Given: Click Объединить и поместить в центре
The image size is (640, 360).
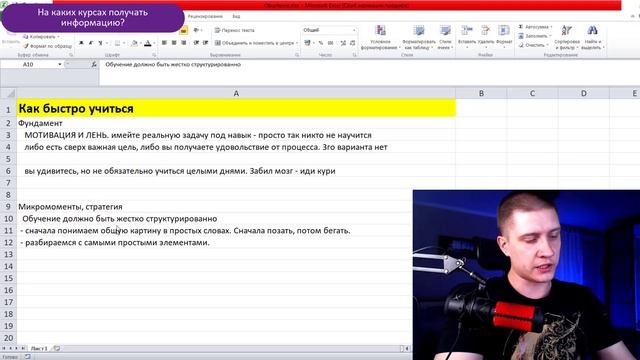Looking at the screenshot, I should coord(255,43).
